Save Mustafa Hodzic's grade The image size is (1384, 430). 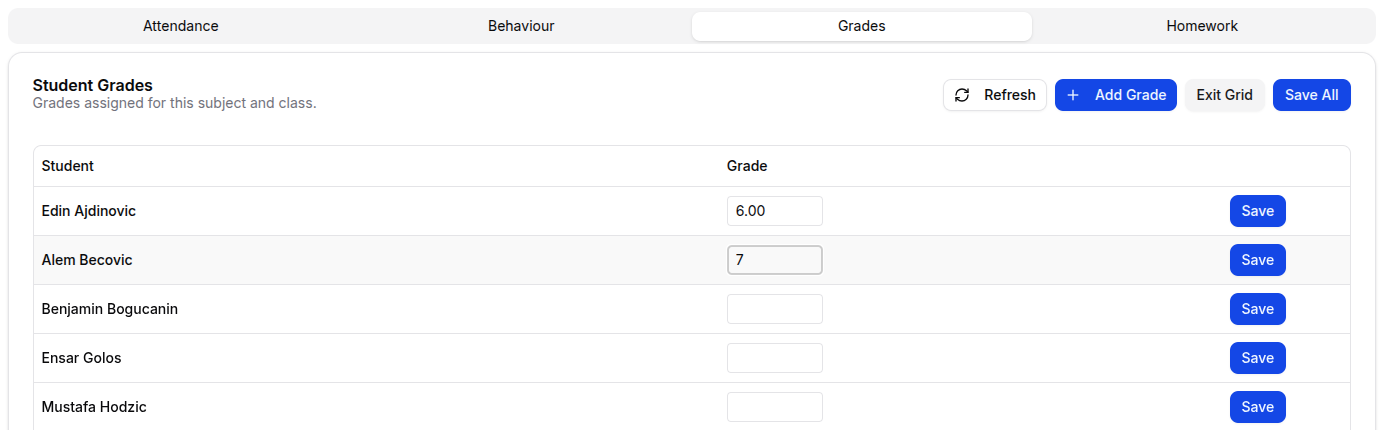1257,407
